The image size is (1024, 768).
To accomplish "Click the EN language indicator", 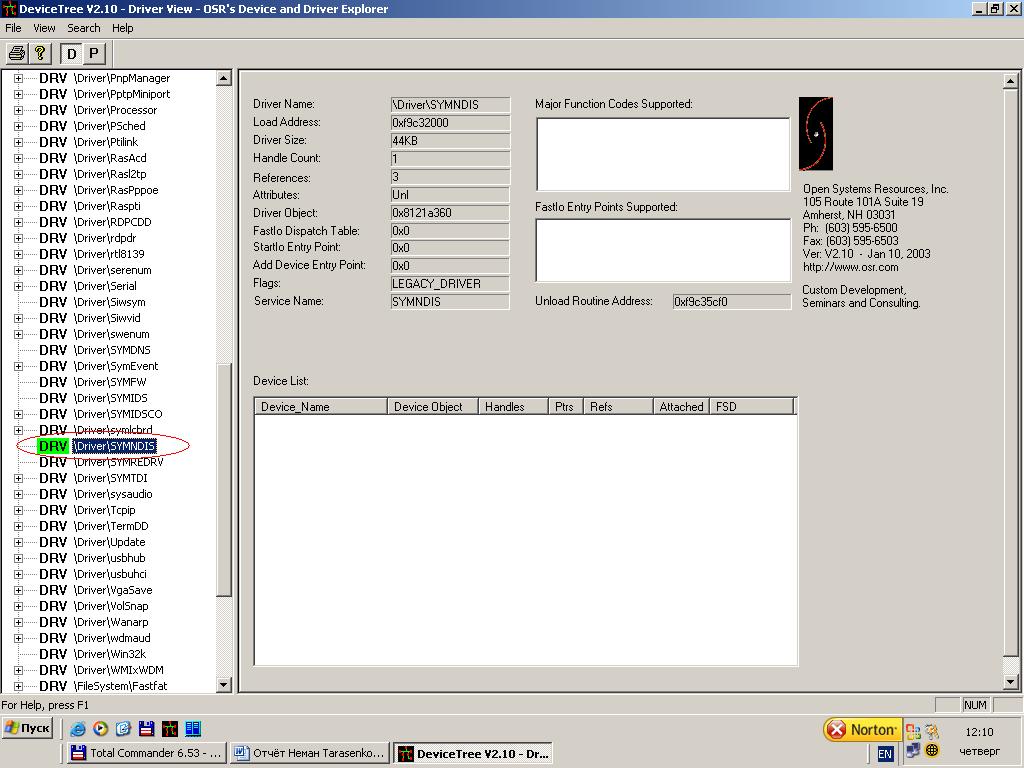I will (885, 754).
